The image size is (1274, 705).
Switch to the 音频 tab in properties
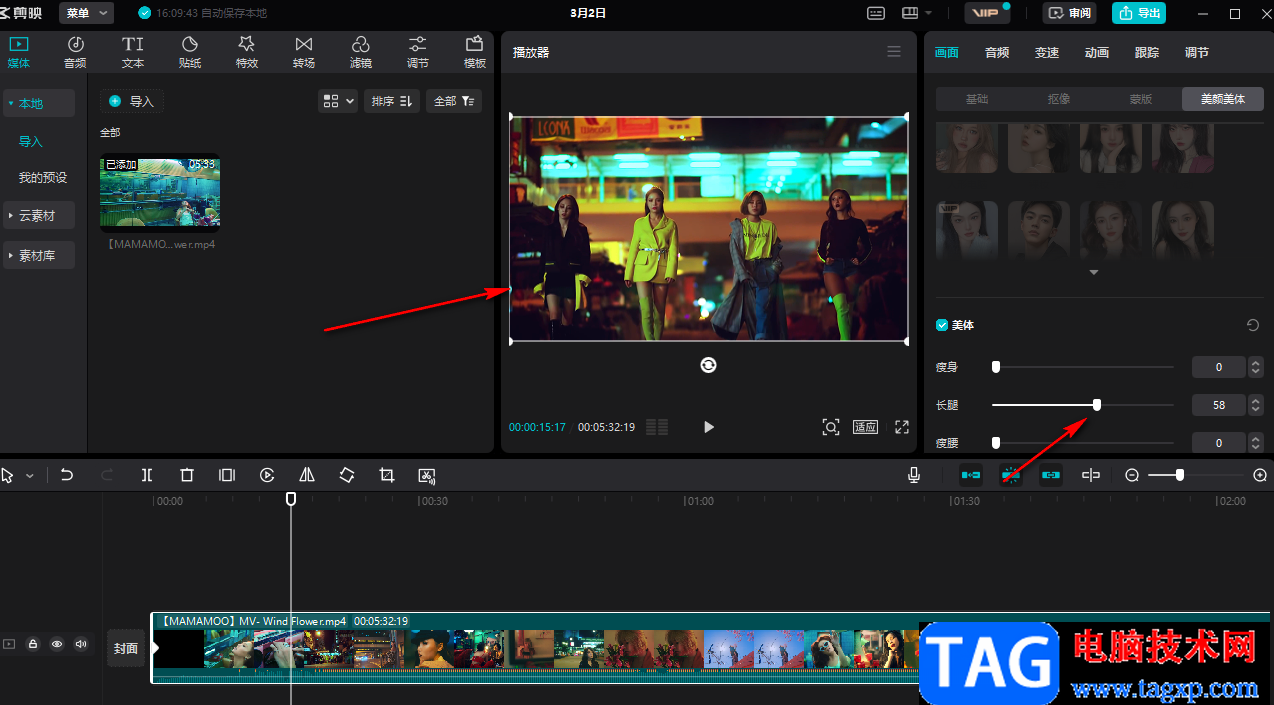pyautogui.click(x=997, y=53)
